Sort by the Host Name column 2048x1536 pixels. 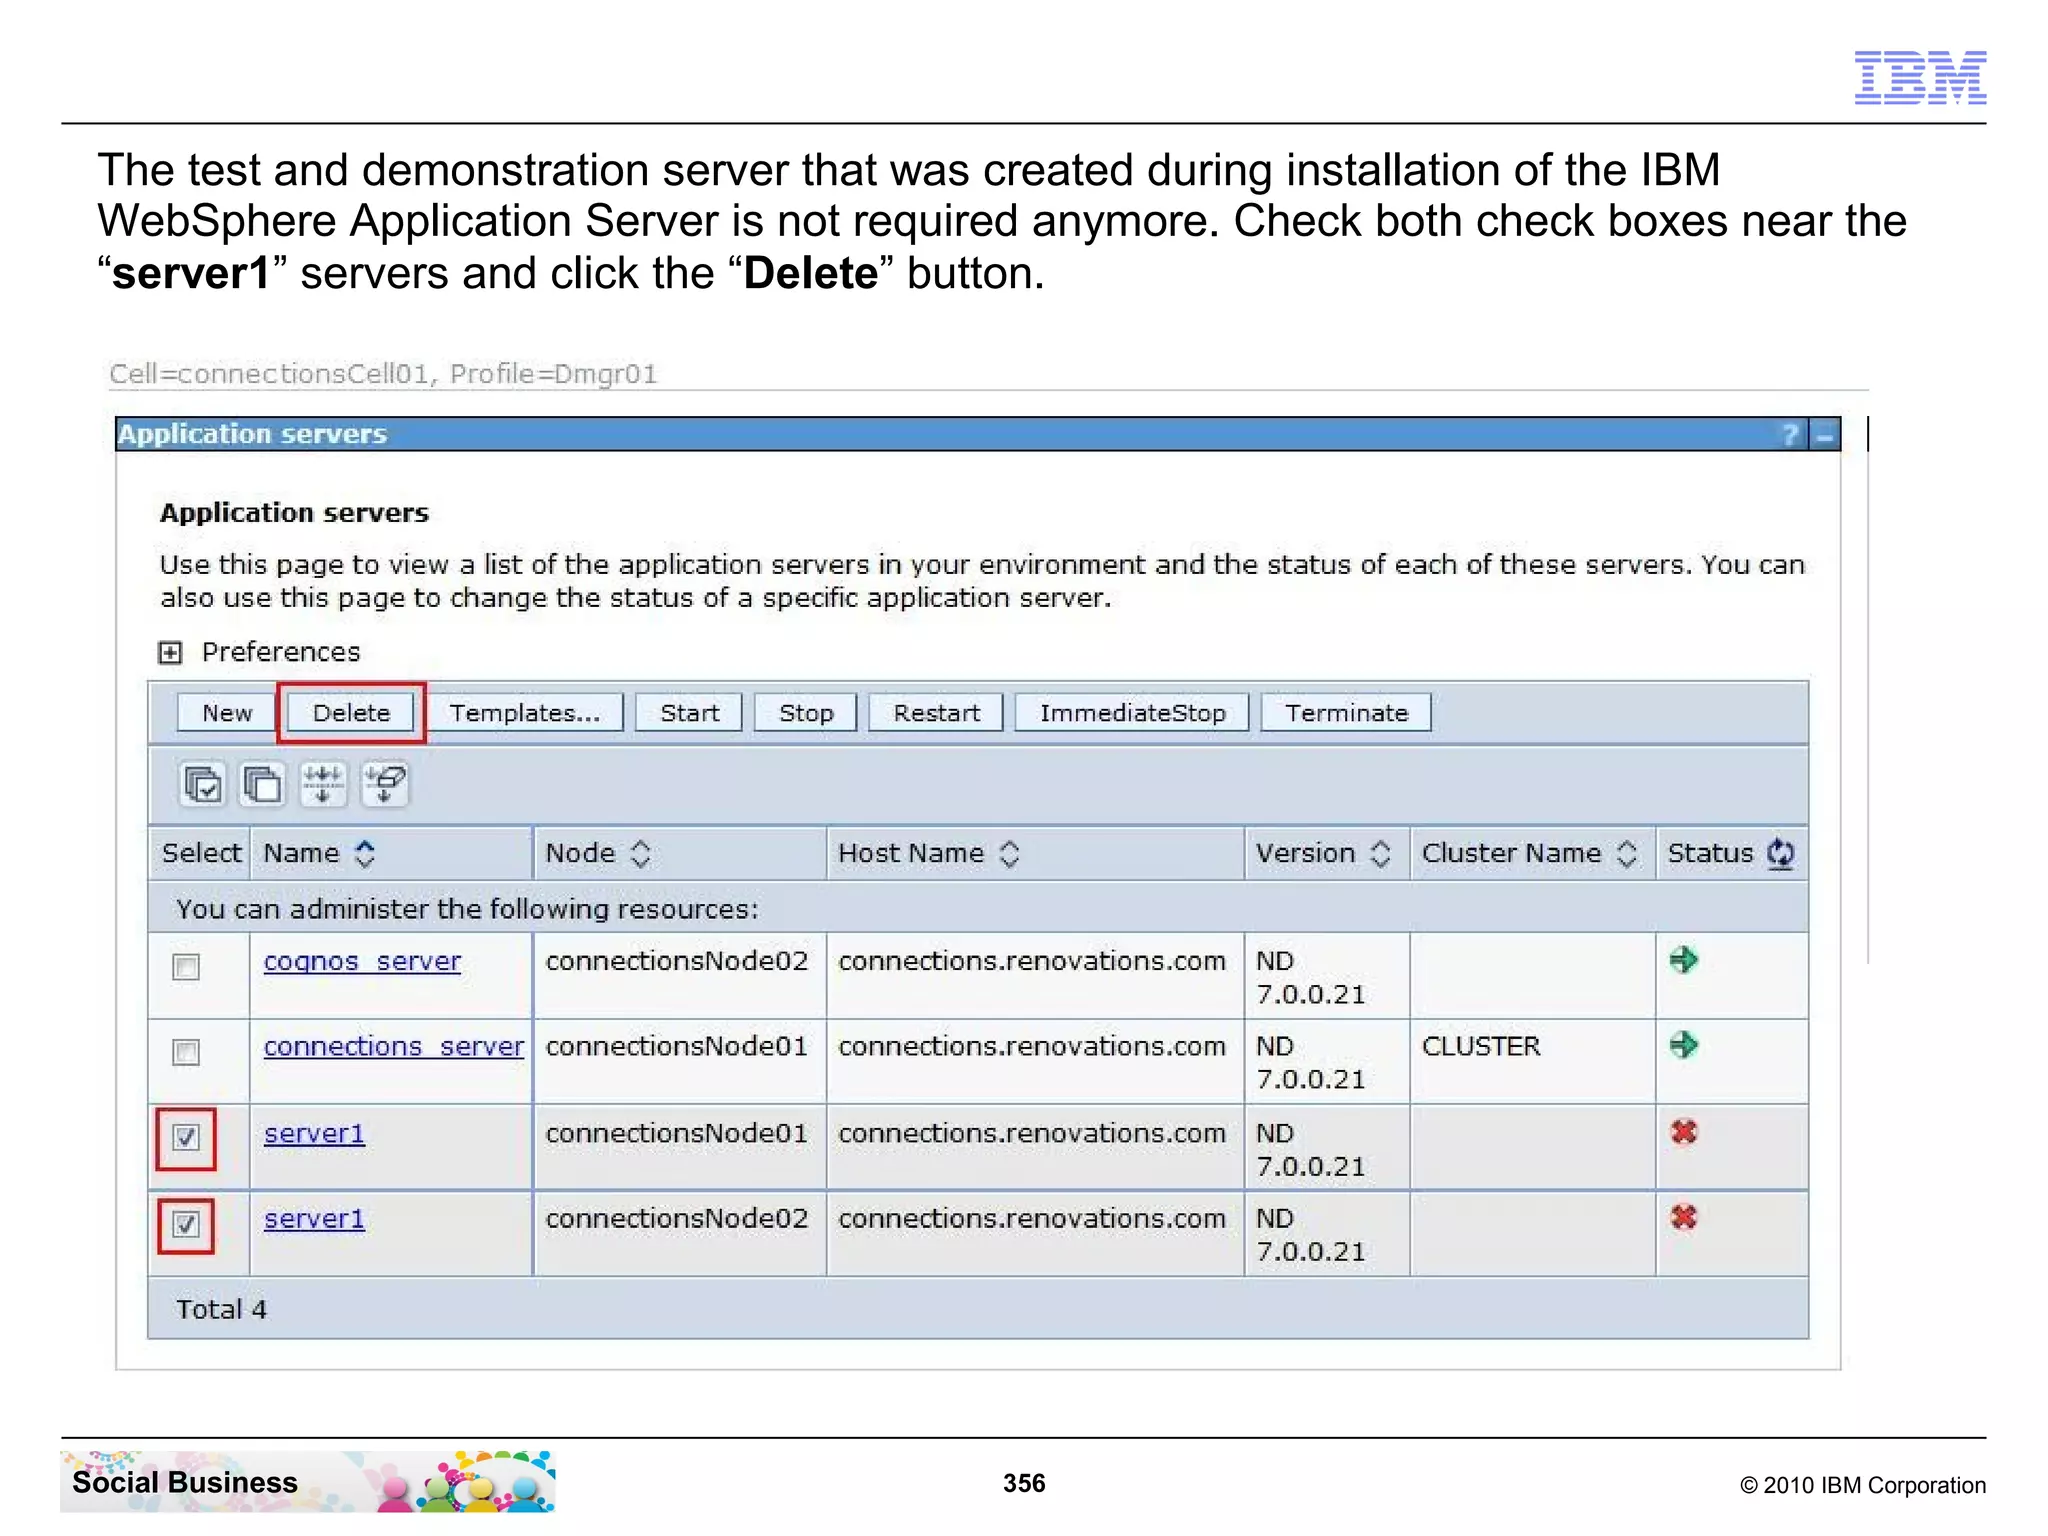click(1010, 854)
